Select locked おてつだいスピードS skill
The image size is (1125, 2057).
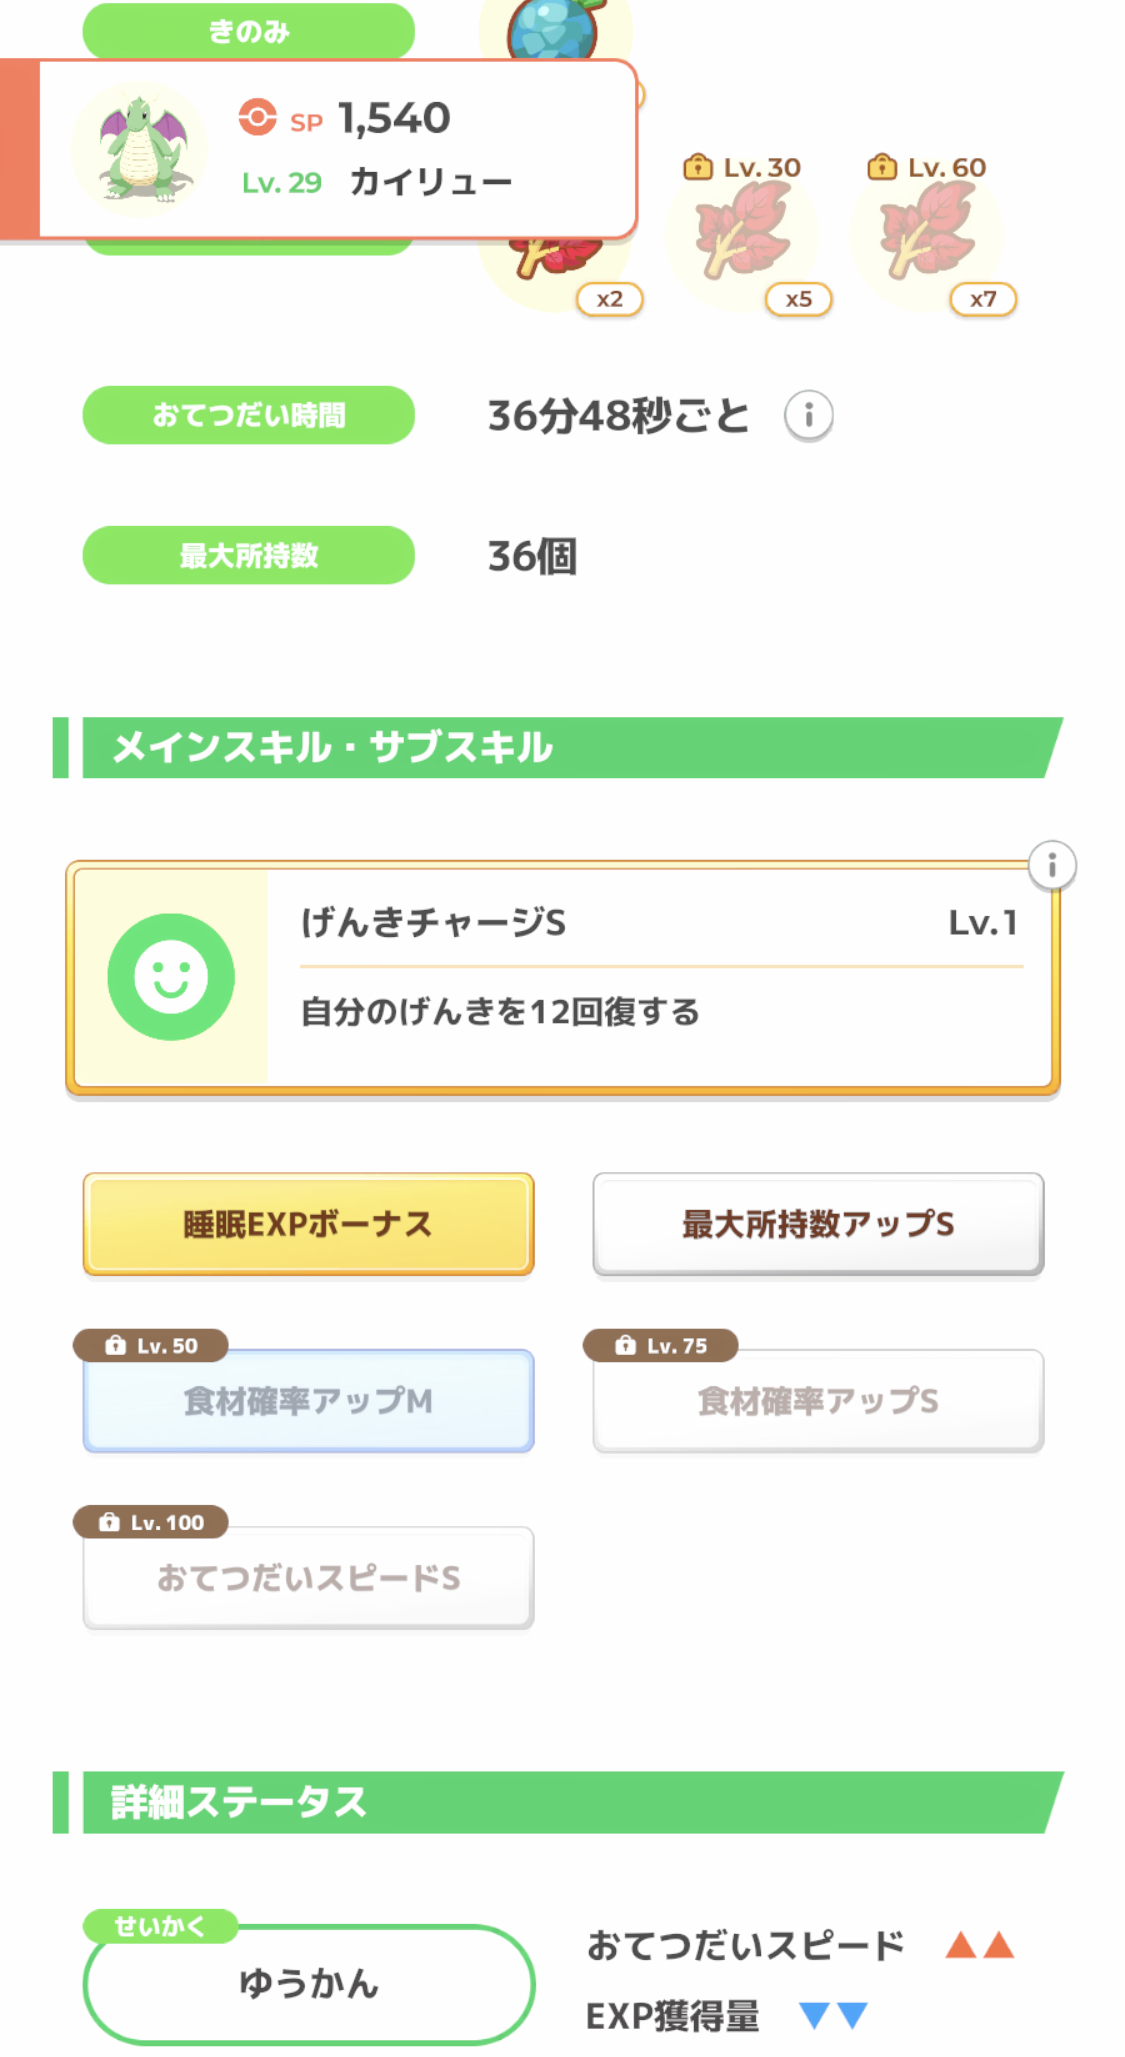pyautogui.click(x=308, y=1578)
